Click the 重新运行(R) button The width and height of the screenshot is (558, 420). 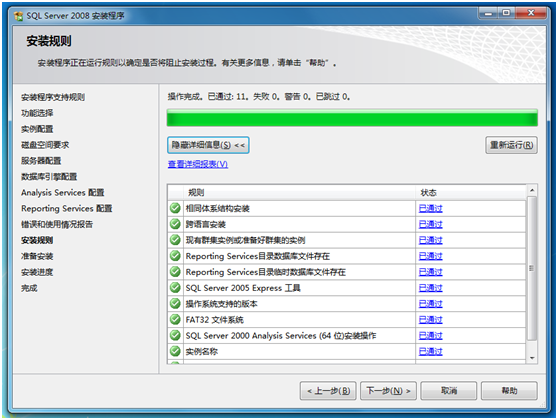click(511, 145)
